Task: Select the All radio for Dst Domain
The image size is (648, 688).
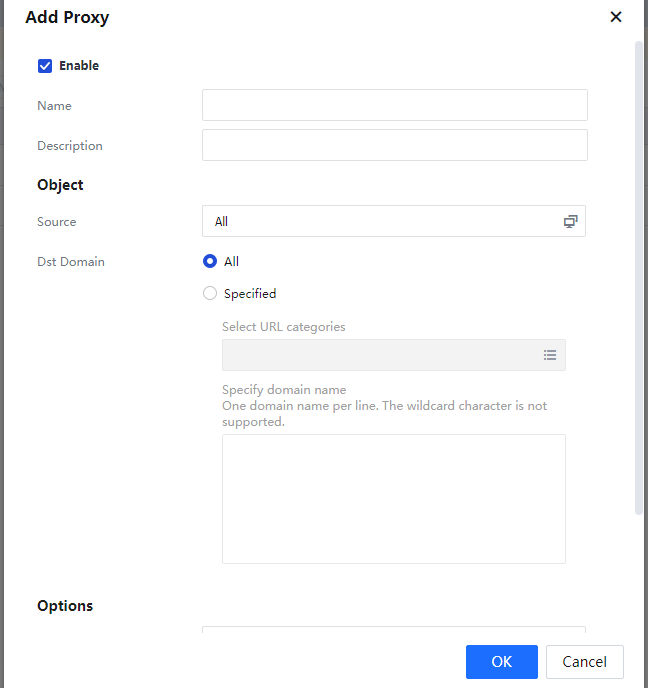Action: pos(210,262)
